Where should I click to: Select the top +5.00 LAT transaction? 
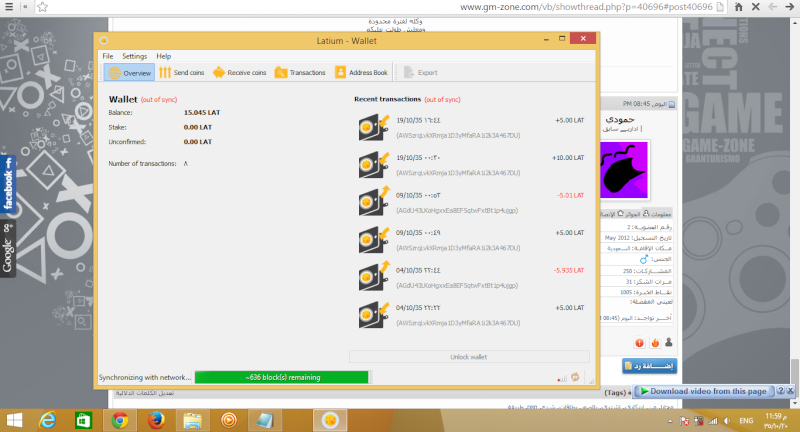click(x=470, y=127)
